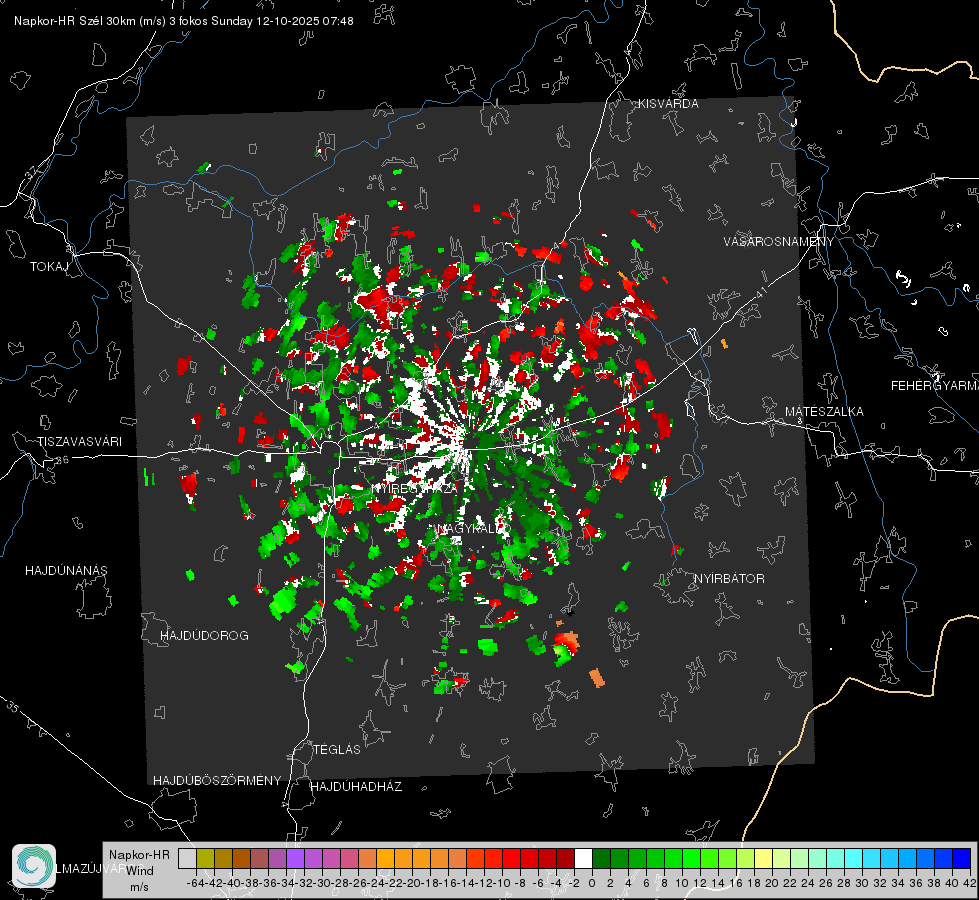The image size is (979, 900).
Task: Click the VÁSÁROSNAMÉNY town label
Action: tap(778, 242)
